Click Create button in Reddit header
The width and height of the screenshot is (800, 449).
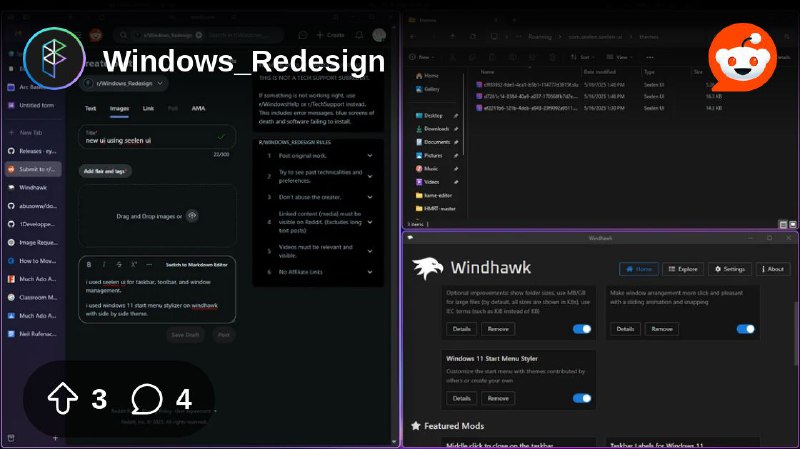coord(331,35)
